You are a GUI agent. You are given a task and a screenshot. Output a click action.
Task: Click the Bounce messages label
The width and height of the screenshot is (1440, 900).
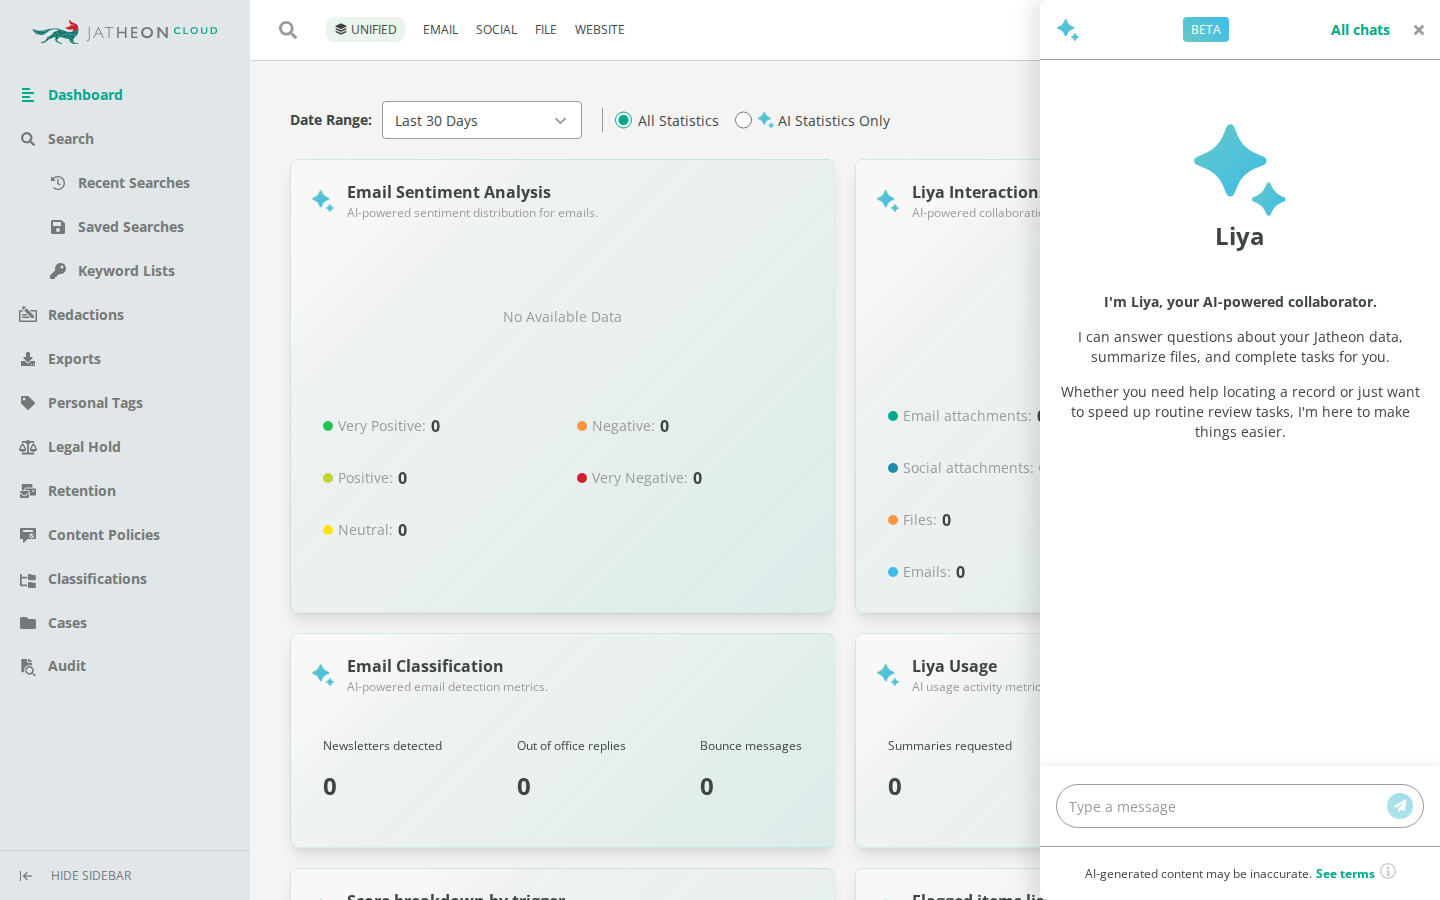(x=751, y=746)
